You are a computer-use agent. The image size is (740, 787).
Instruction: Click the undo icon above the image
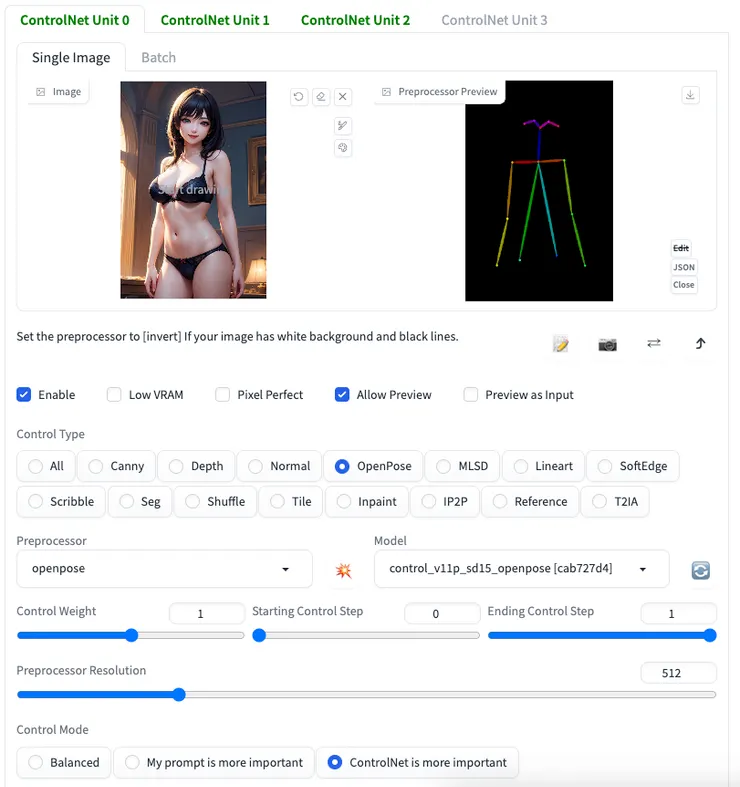point(299,96)
